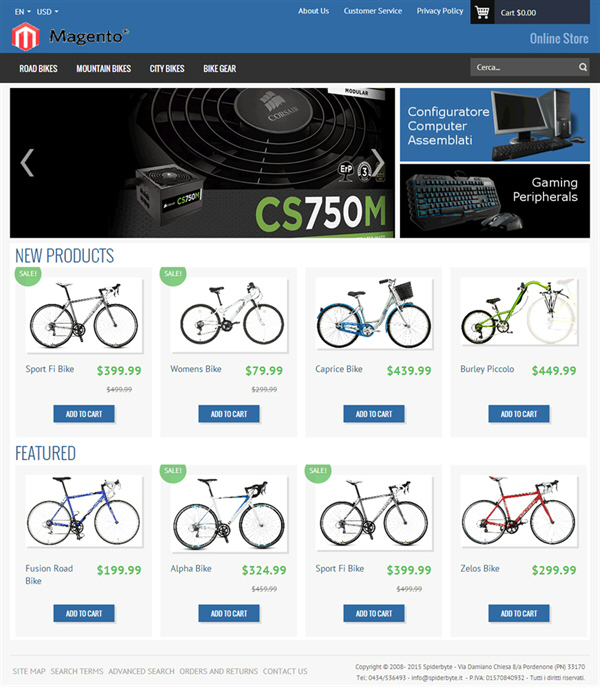Open the Bike Gear menu
The height and width of the screenshot is (687, 600).
220,68
